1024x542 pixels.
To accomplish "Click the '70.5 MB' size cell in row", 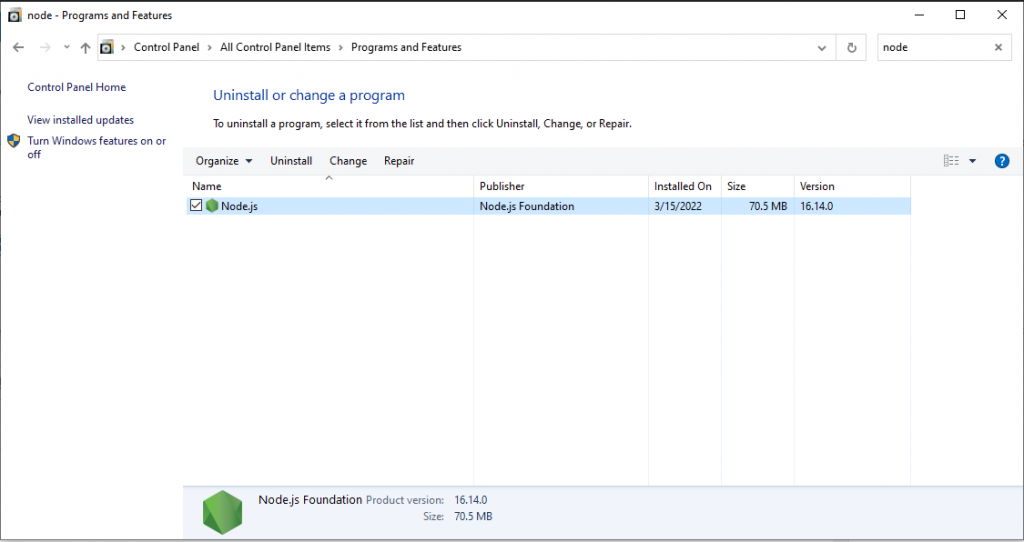I will click(x=768, y=206).
